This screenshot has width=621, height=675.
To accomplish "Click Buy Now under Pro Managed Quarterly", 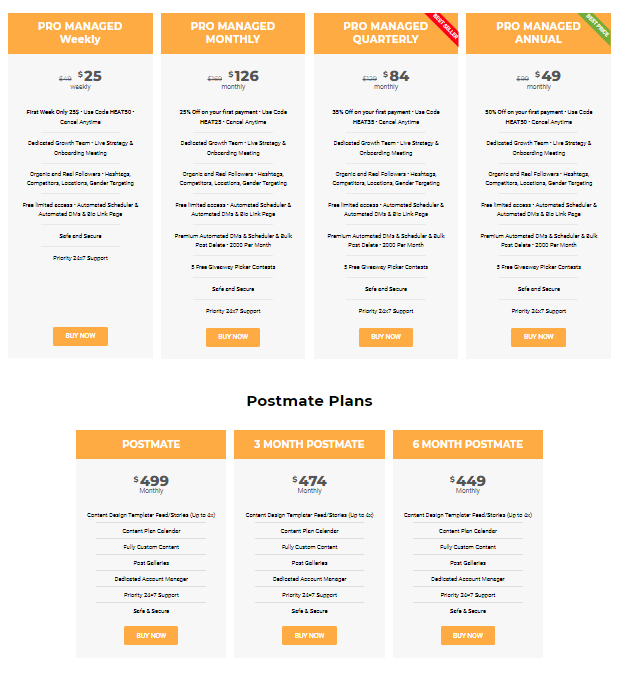I will pos(386,337).
